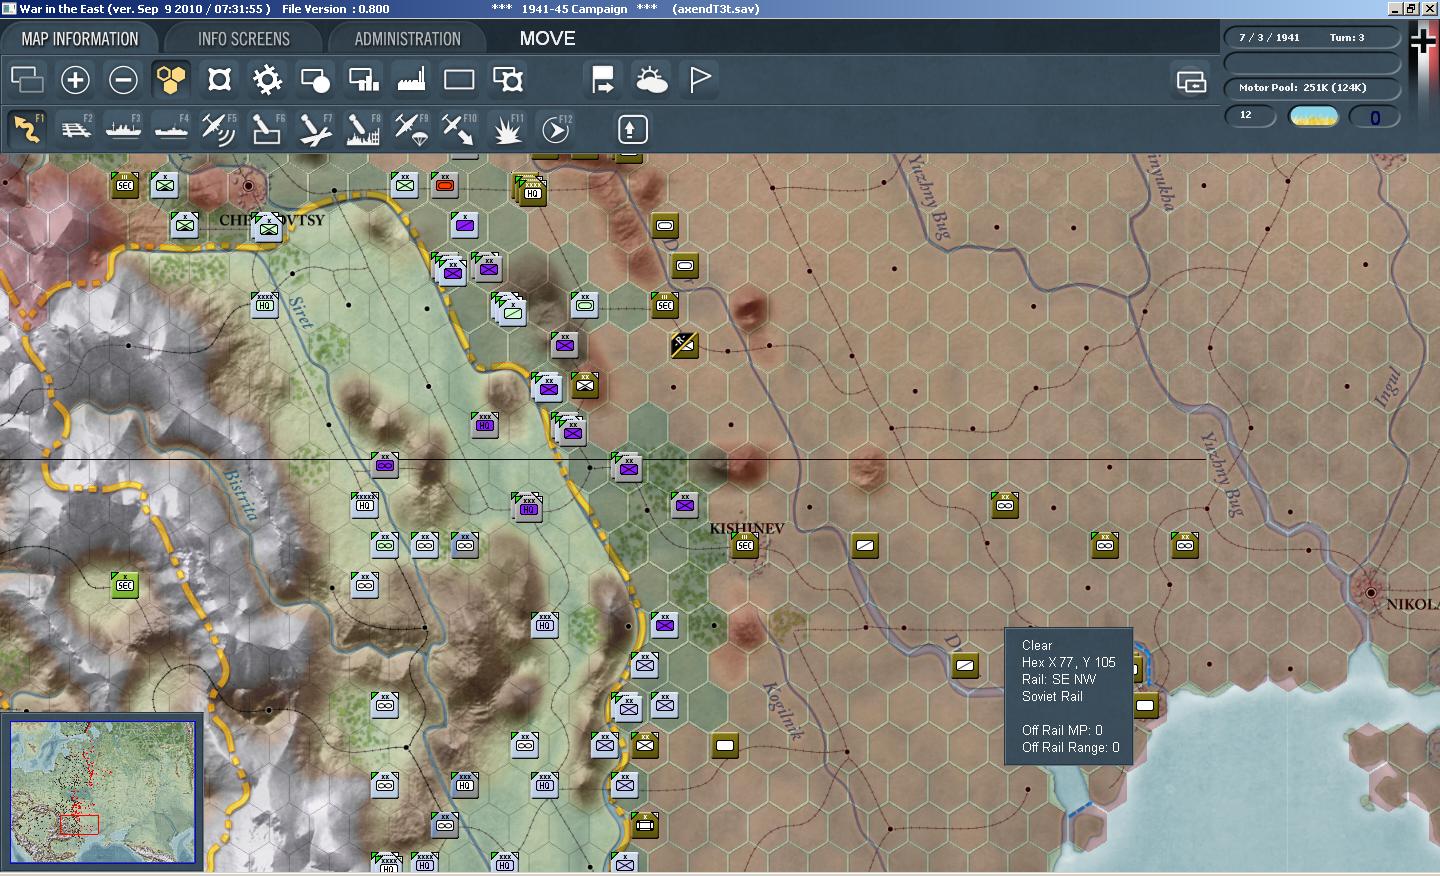Screen dimensions: 1440x876
Task: Click the minimap overview thumbnail
Action: pyautogui.click(x=103, y=792)
